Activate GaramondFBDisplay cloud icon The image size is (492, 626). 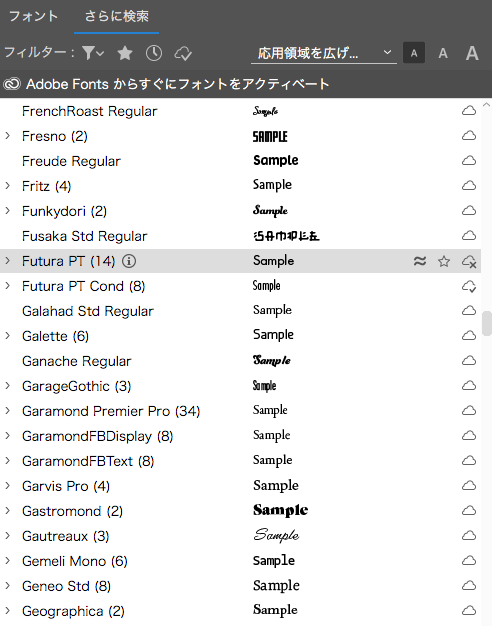pyautogui.click(x=469, y=436)
